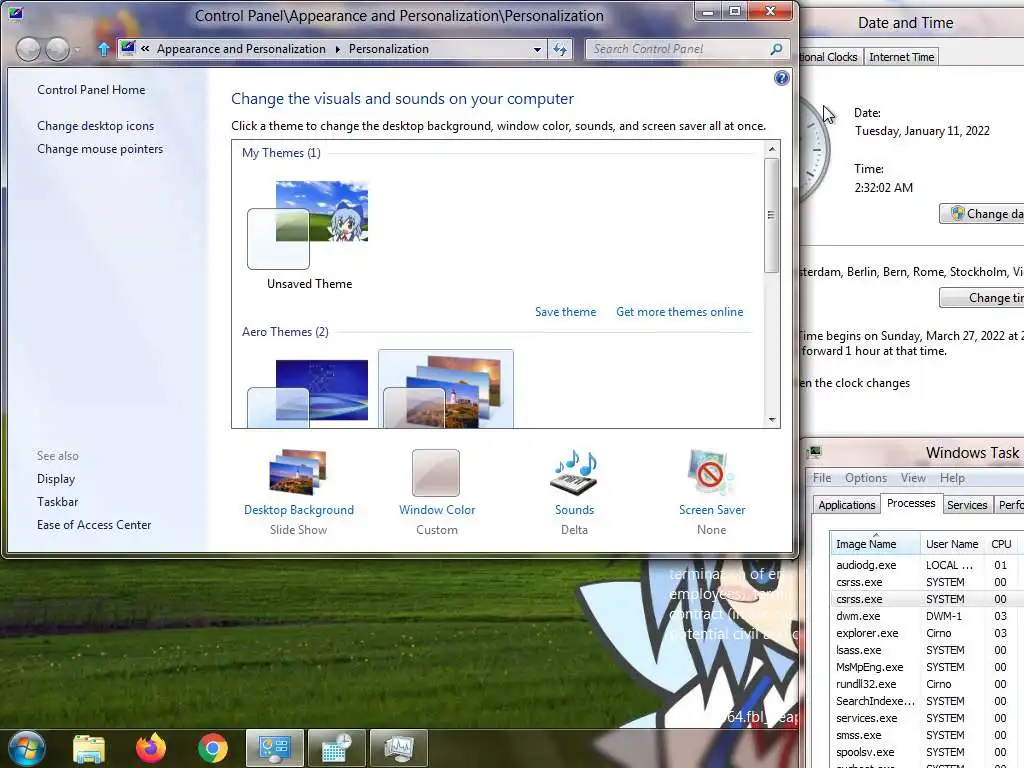Switch to Task Manager taskbar button
The image size is (1024, 768).
398,748
